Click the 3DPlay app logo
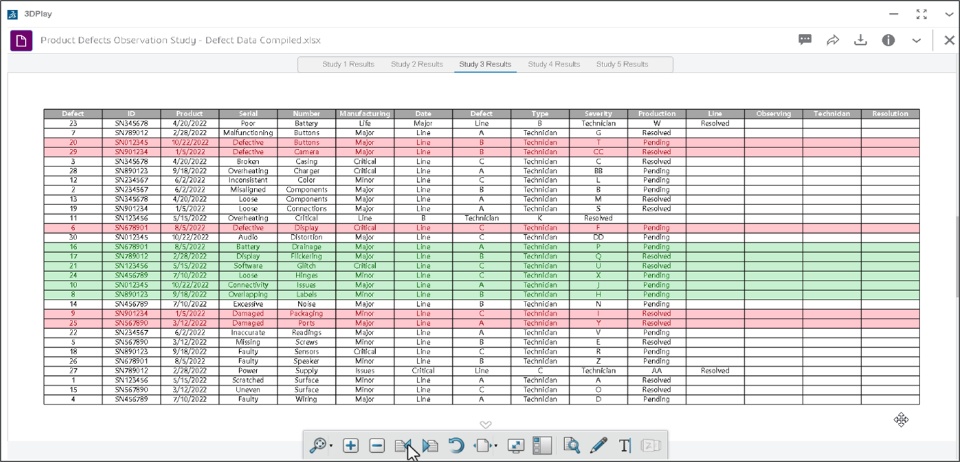The width and height of the screenshot is (960, 462). pyautogui.click(x=12, y=14)
